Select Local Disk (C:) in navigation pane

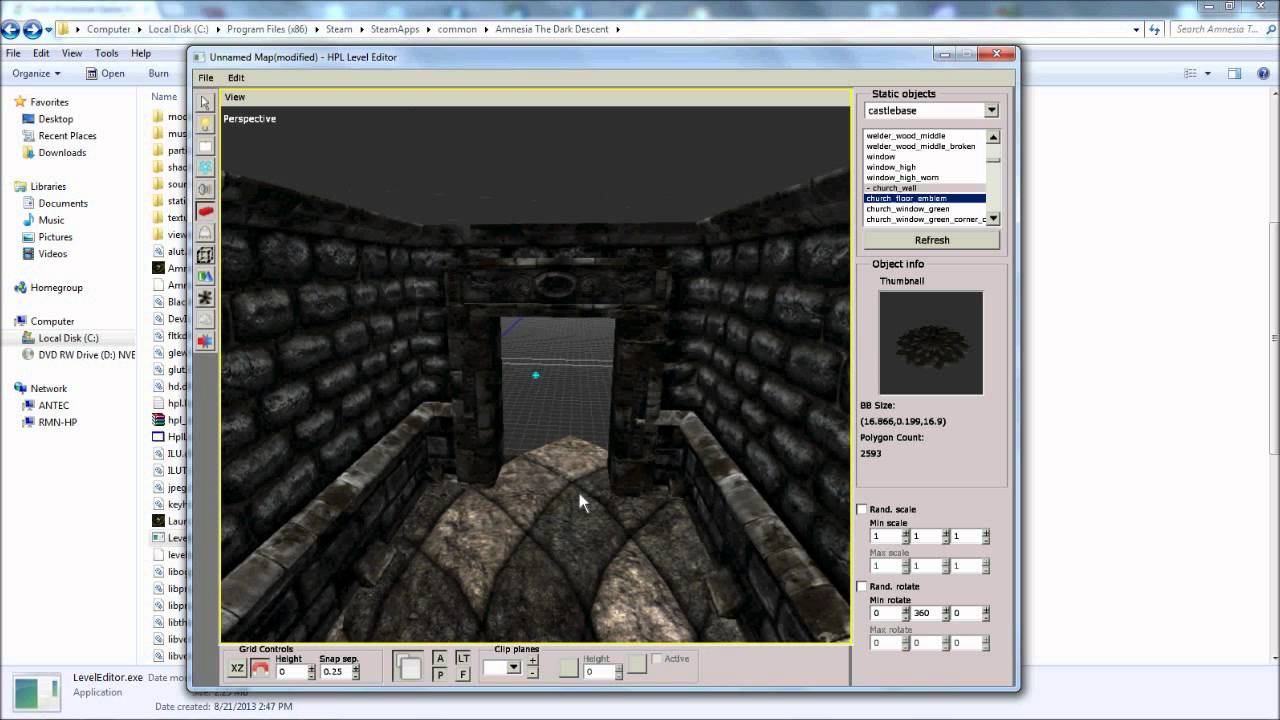coord(68,338)
